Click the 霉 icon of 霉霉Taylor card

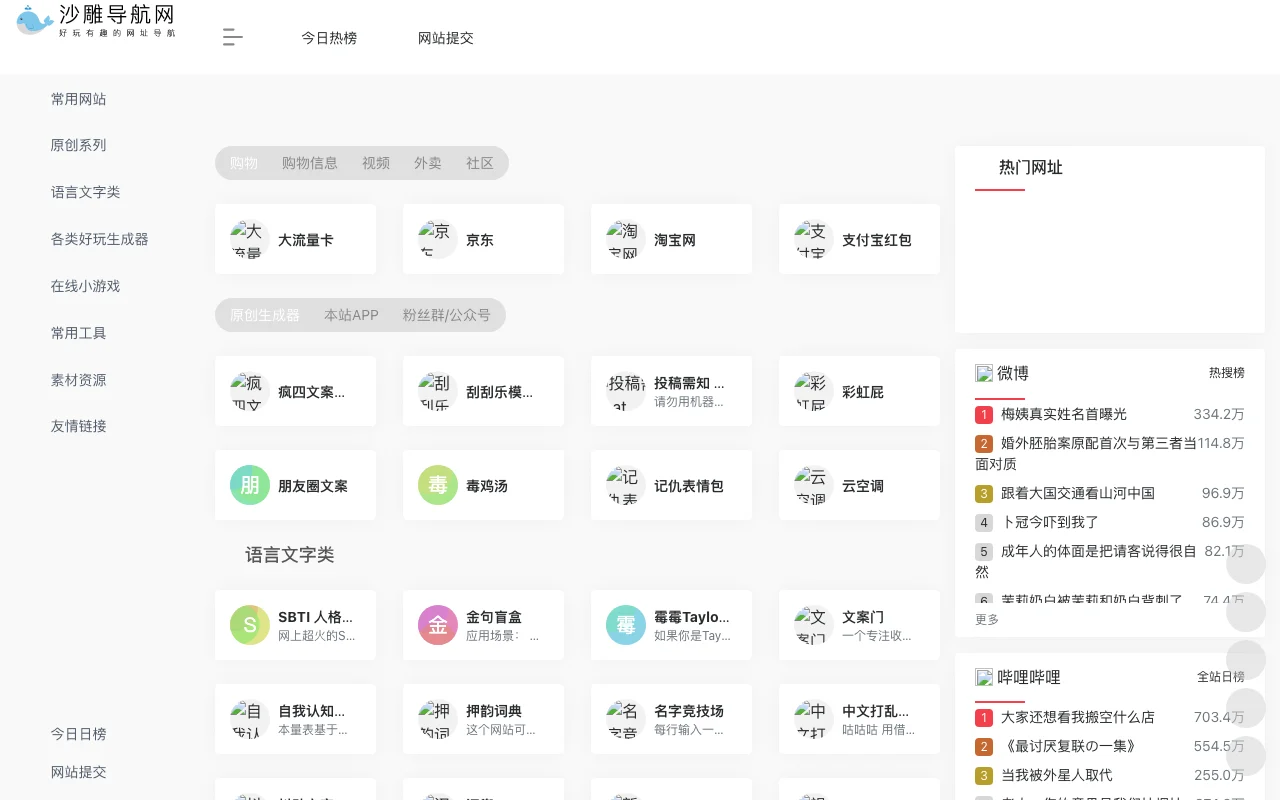coord(626,626)
